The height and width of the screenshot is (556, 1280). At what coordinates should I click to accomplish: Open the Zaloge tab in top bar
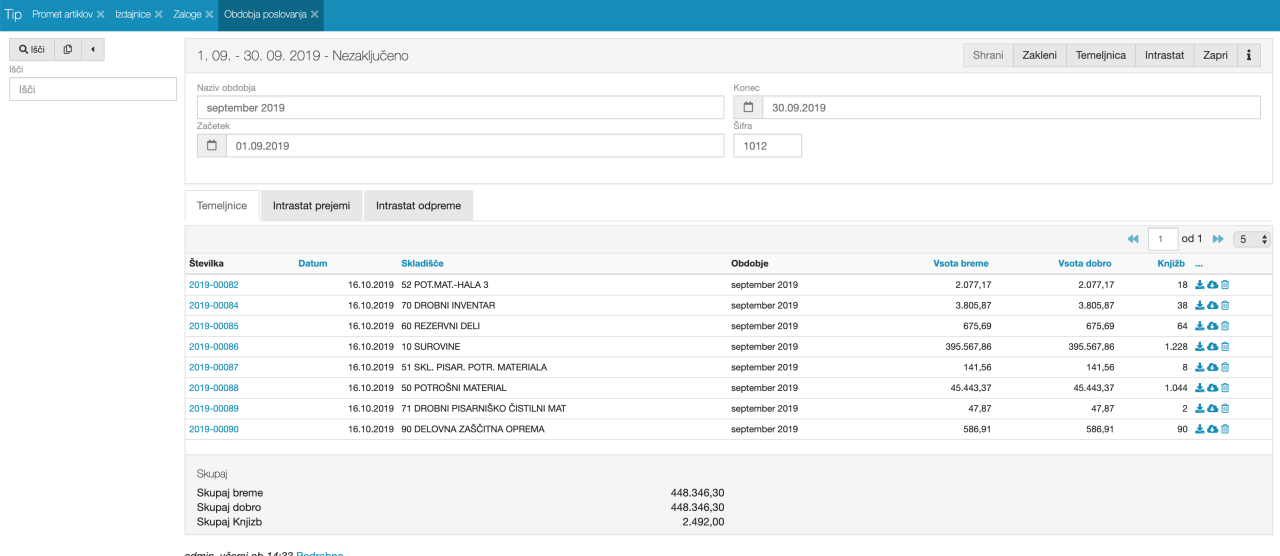point(187,15)
